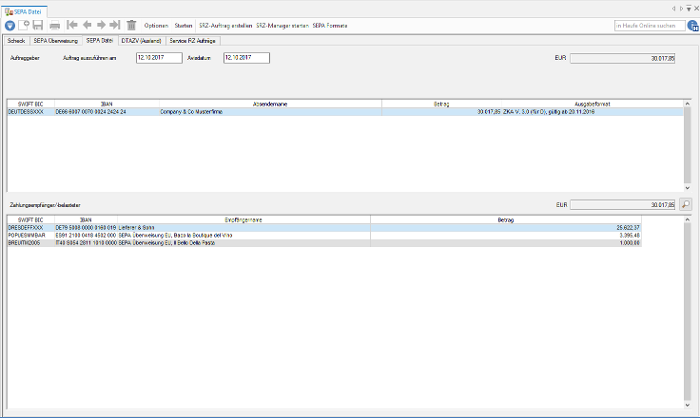
Task: Click the sender table vertical scrollbar track
Action: click(688, 146)
